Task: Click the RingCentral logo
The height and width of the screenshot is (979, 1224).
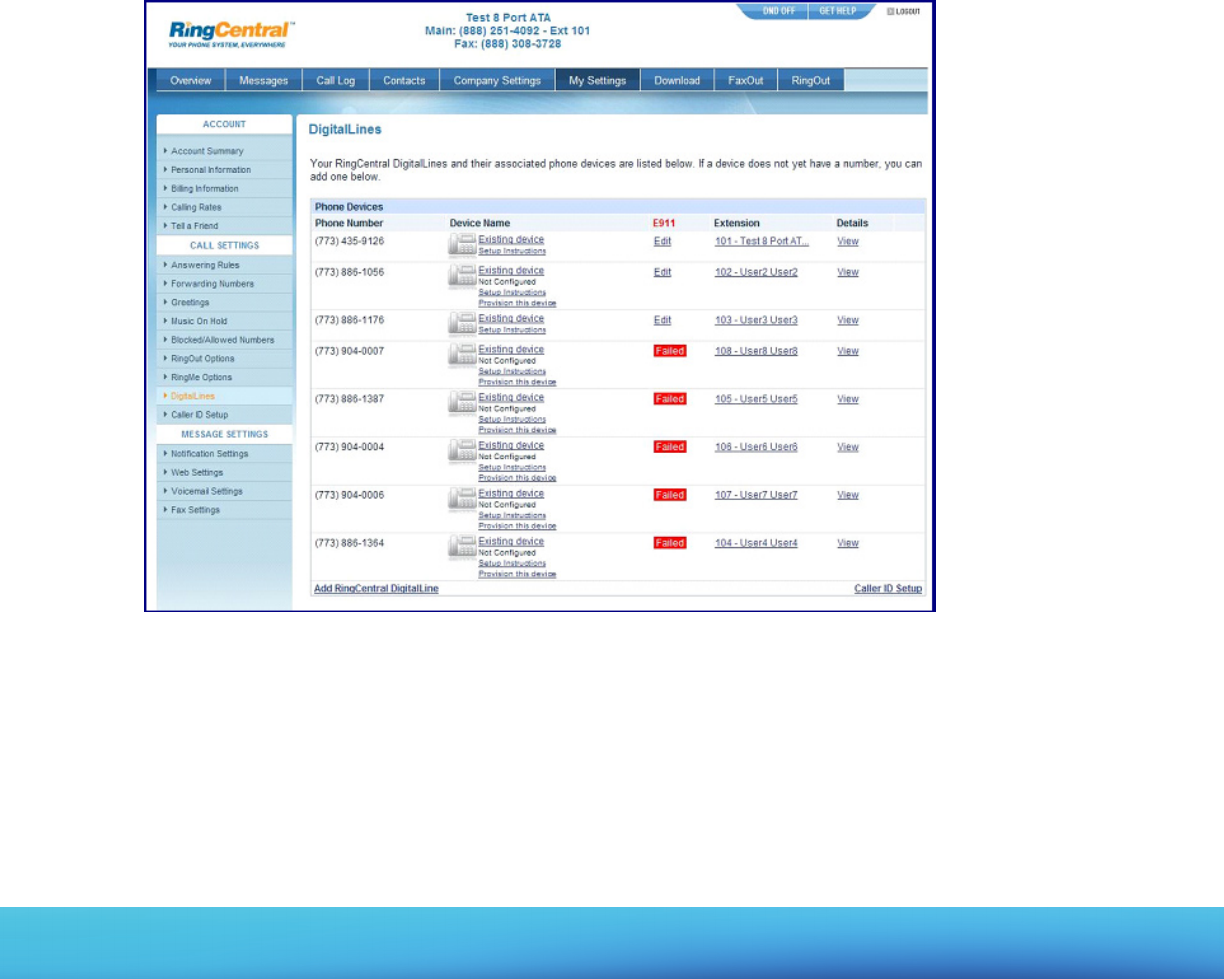Action: pyautogui.click(x=231, y=35)
